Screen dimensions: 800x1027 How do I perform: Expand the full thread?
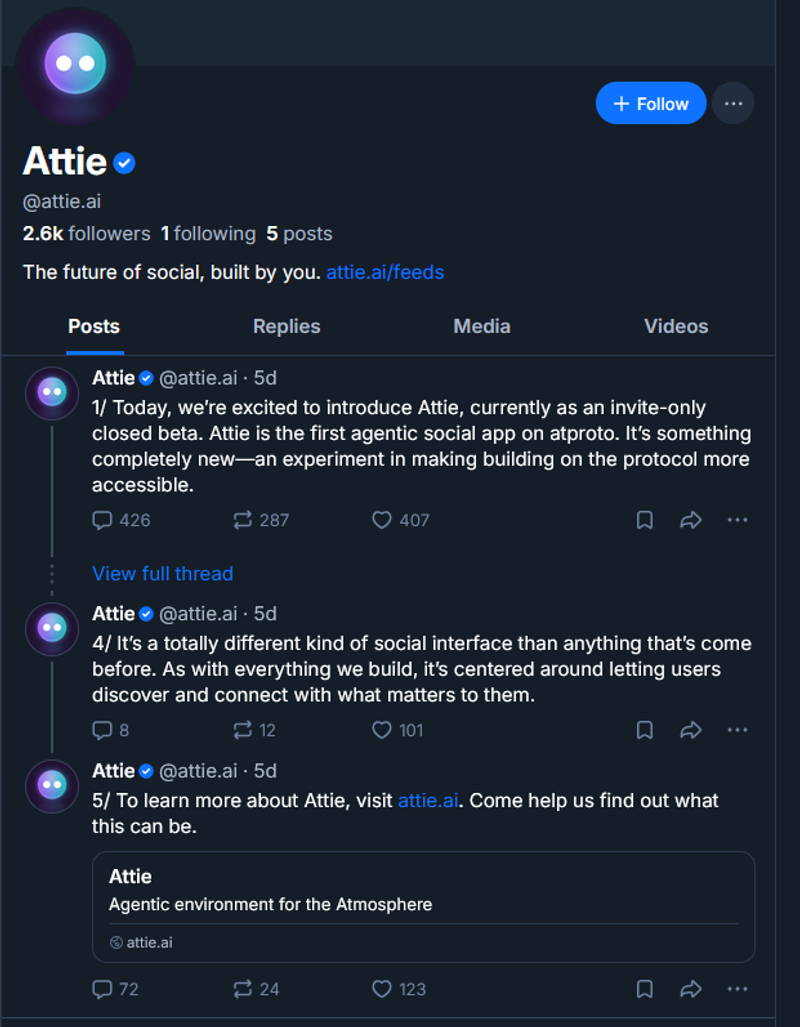pos(162,574)
